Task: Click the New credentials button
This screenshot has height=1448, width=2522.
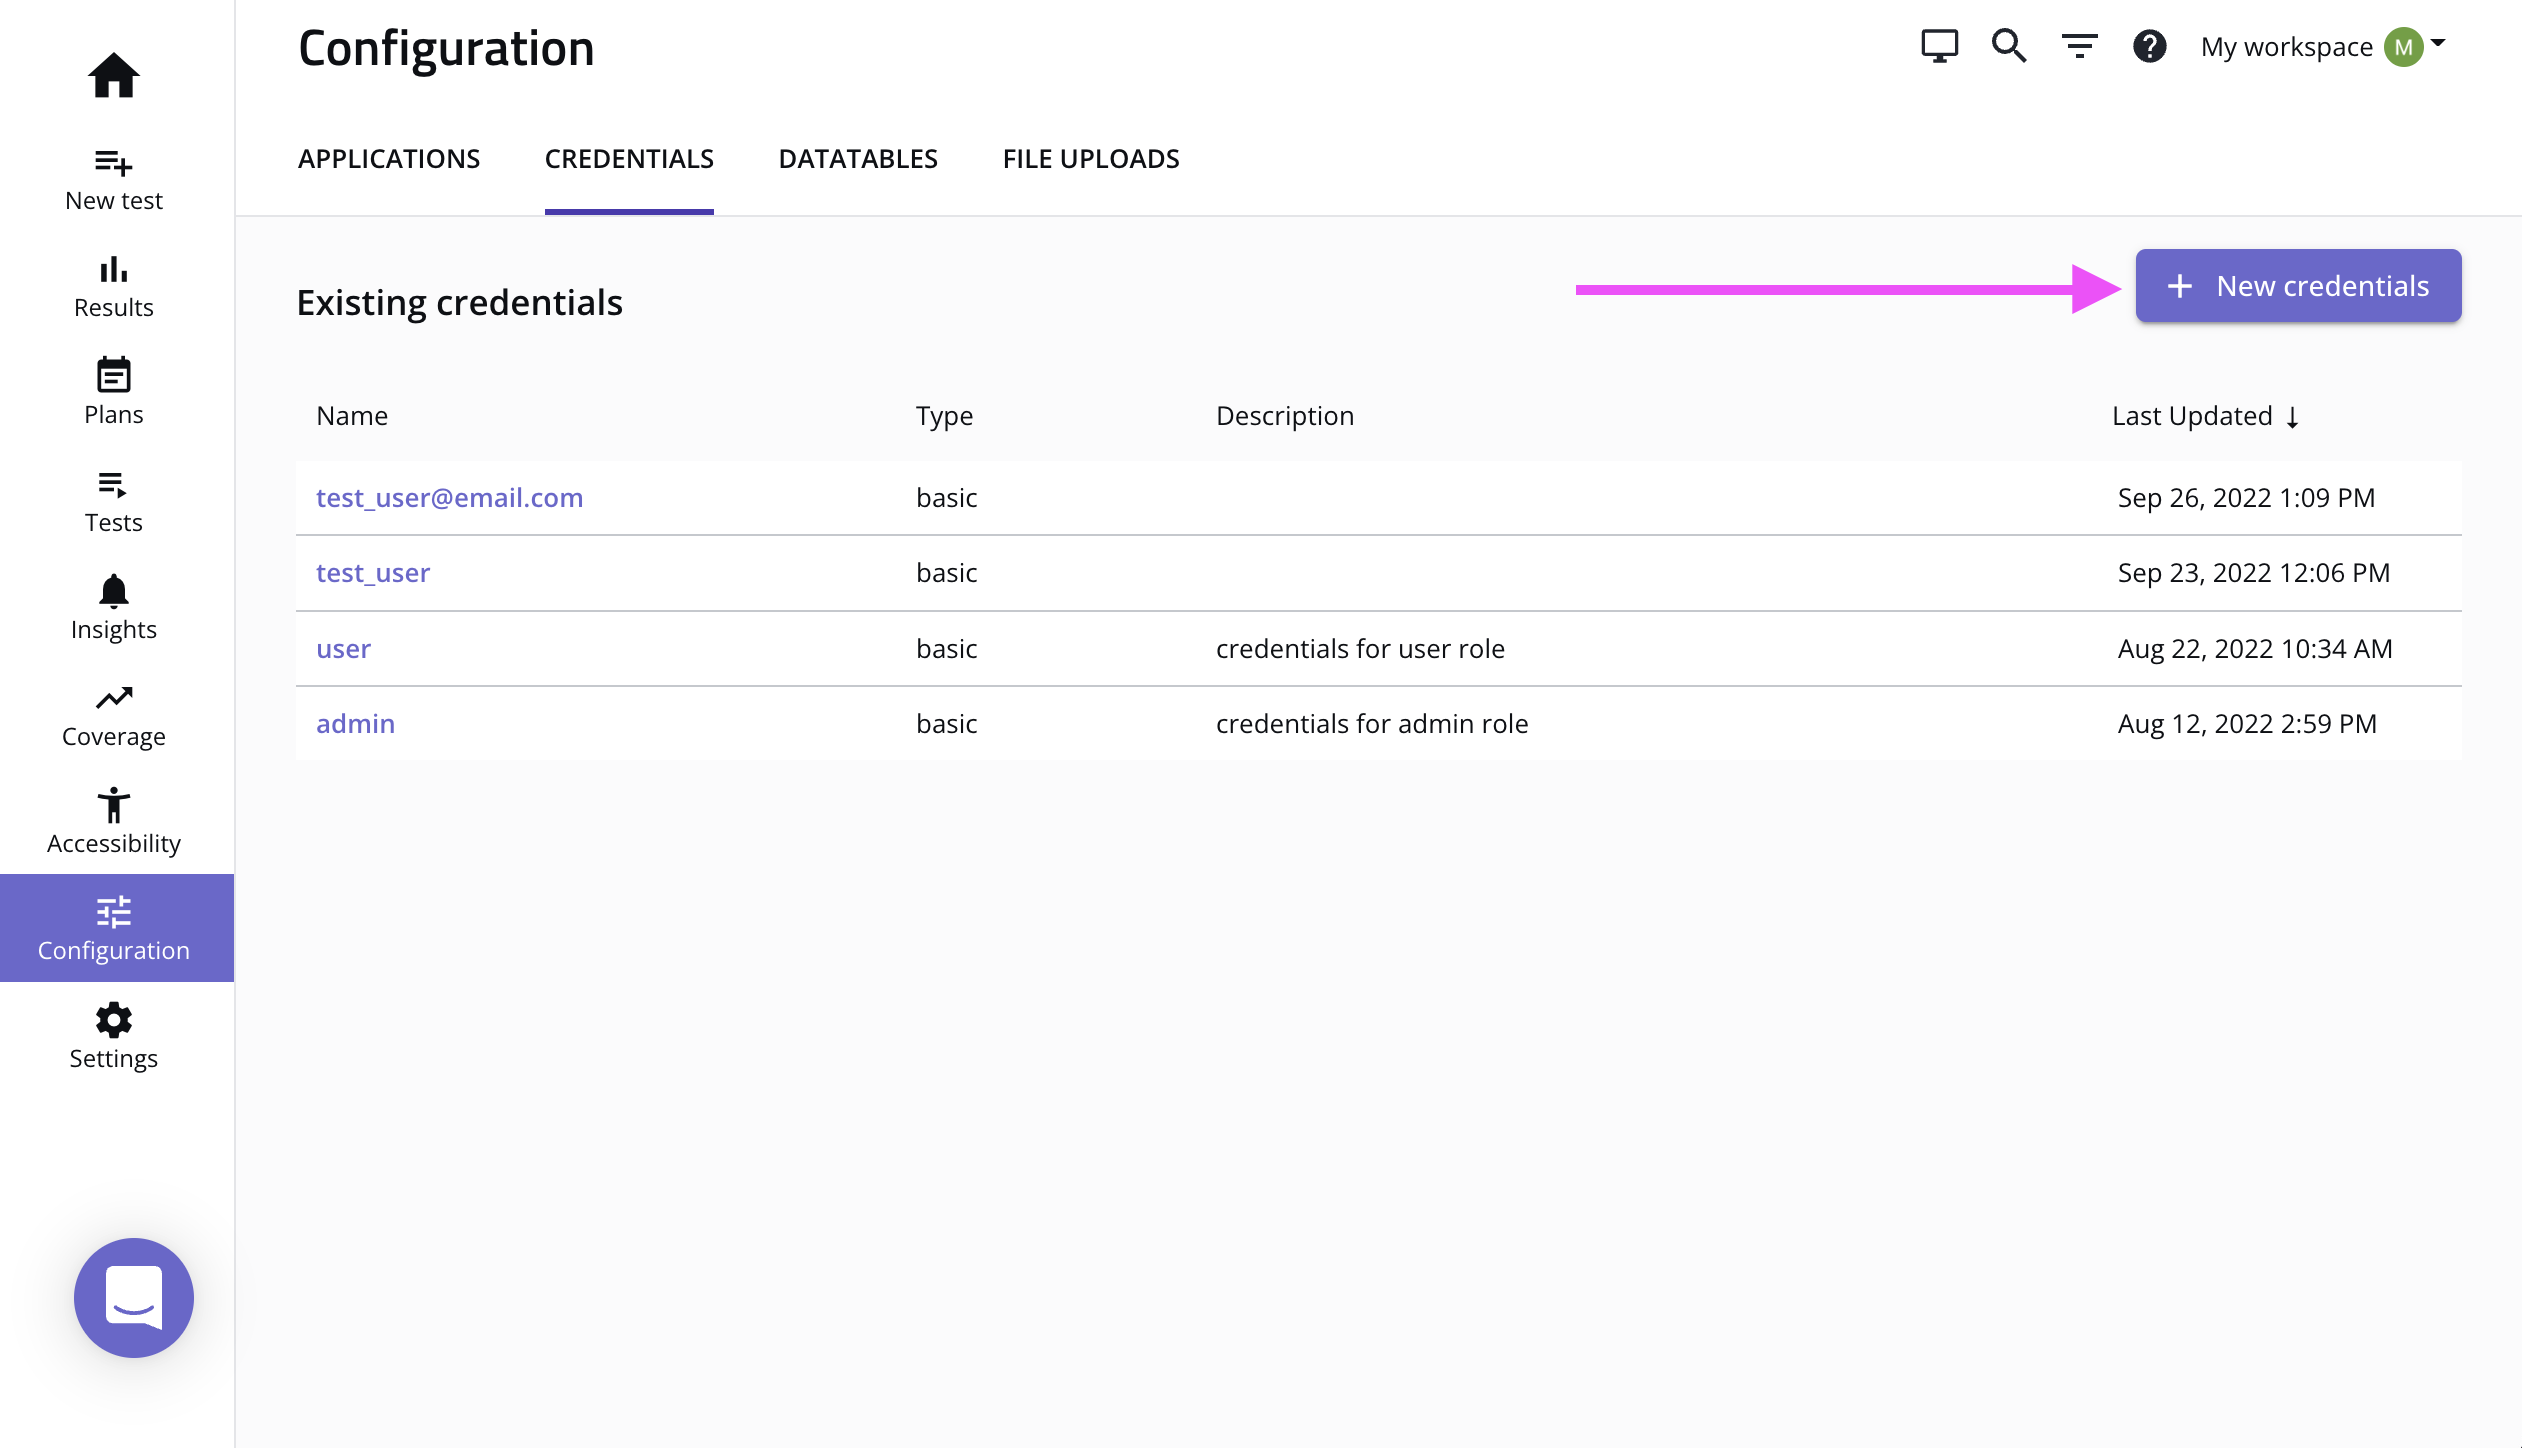Action: (2298, 286)
